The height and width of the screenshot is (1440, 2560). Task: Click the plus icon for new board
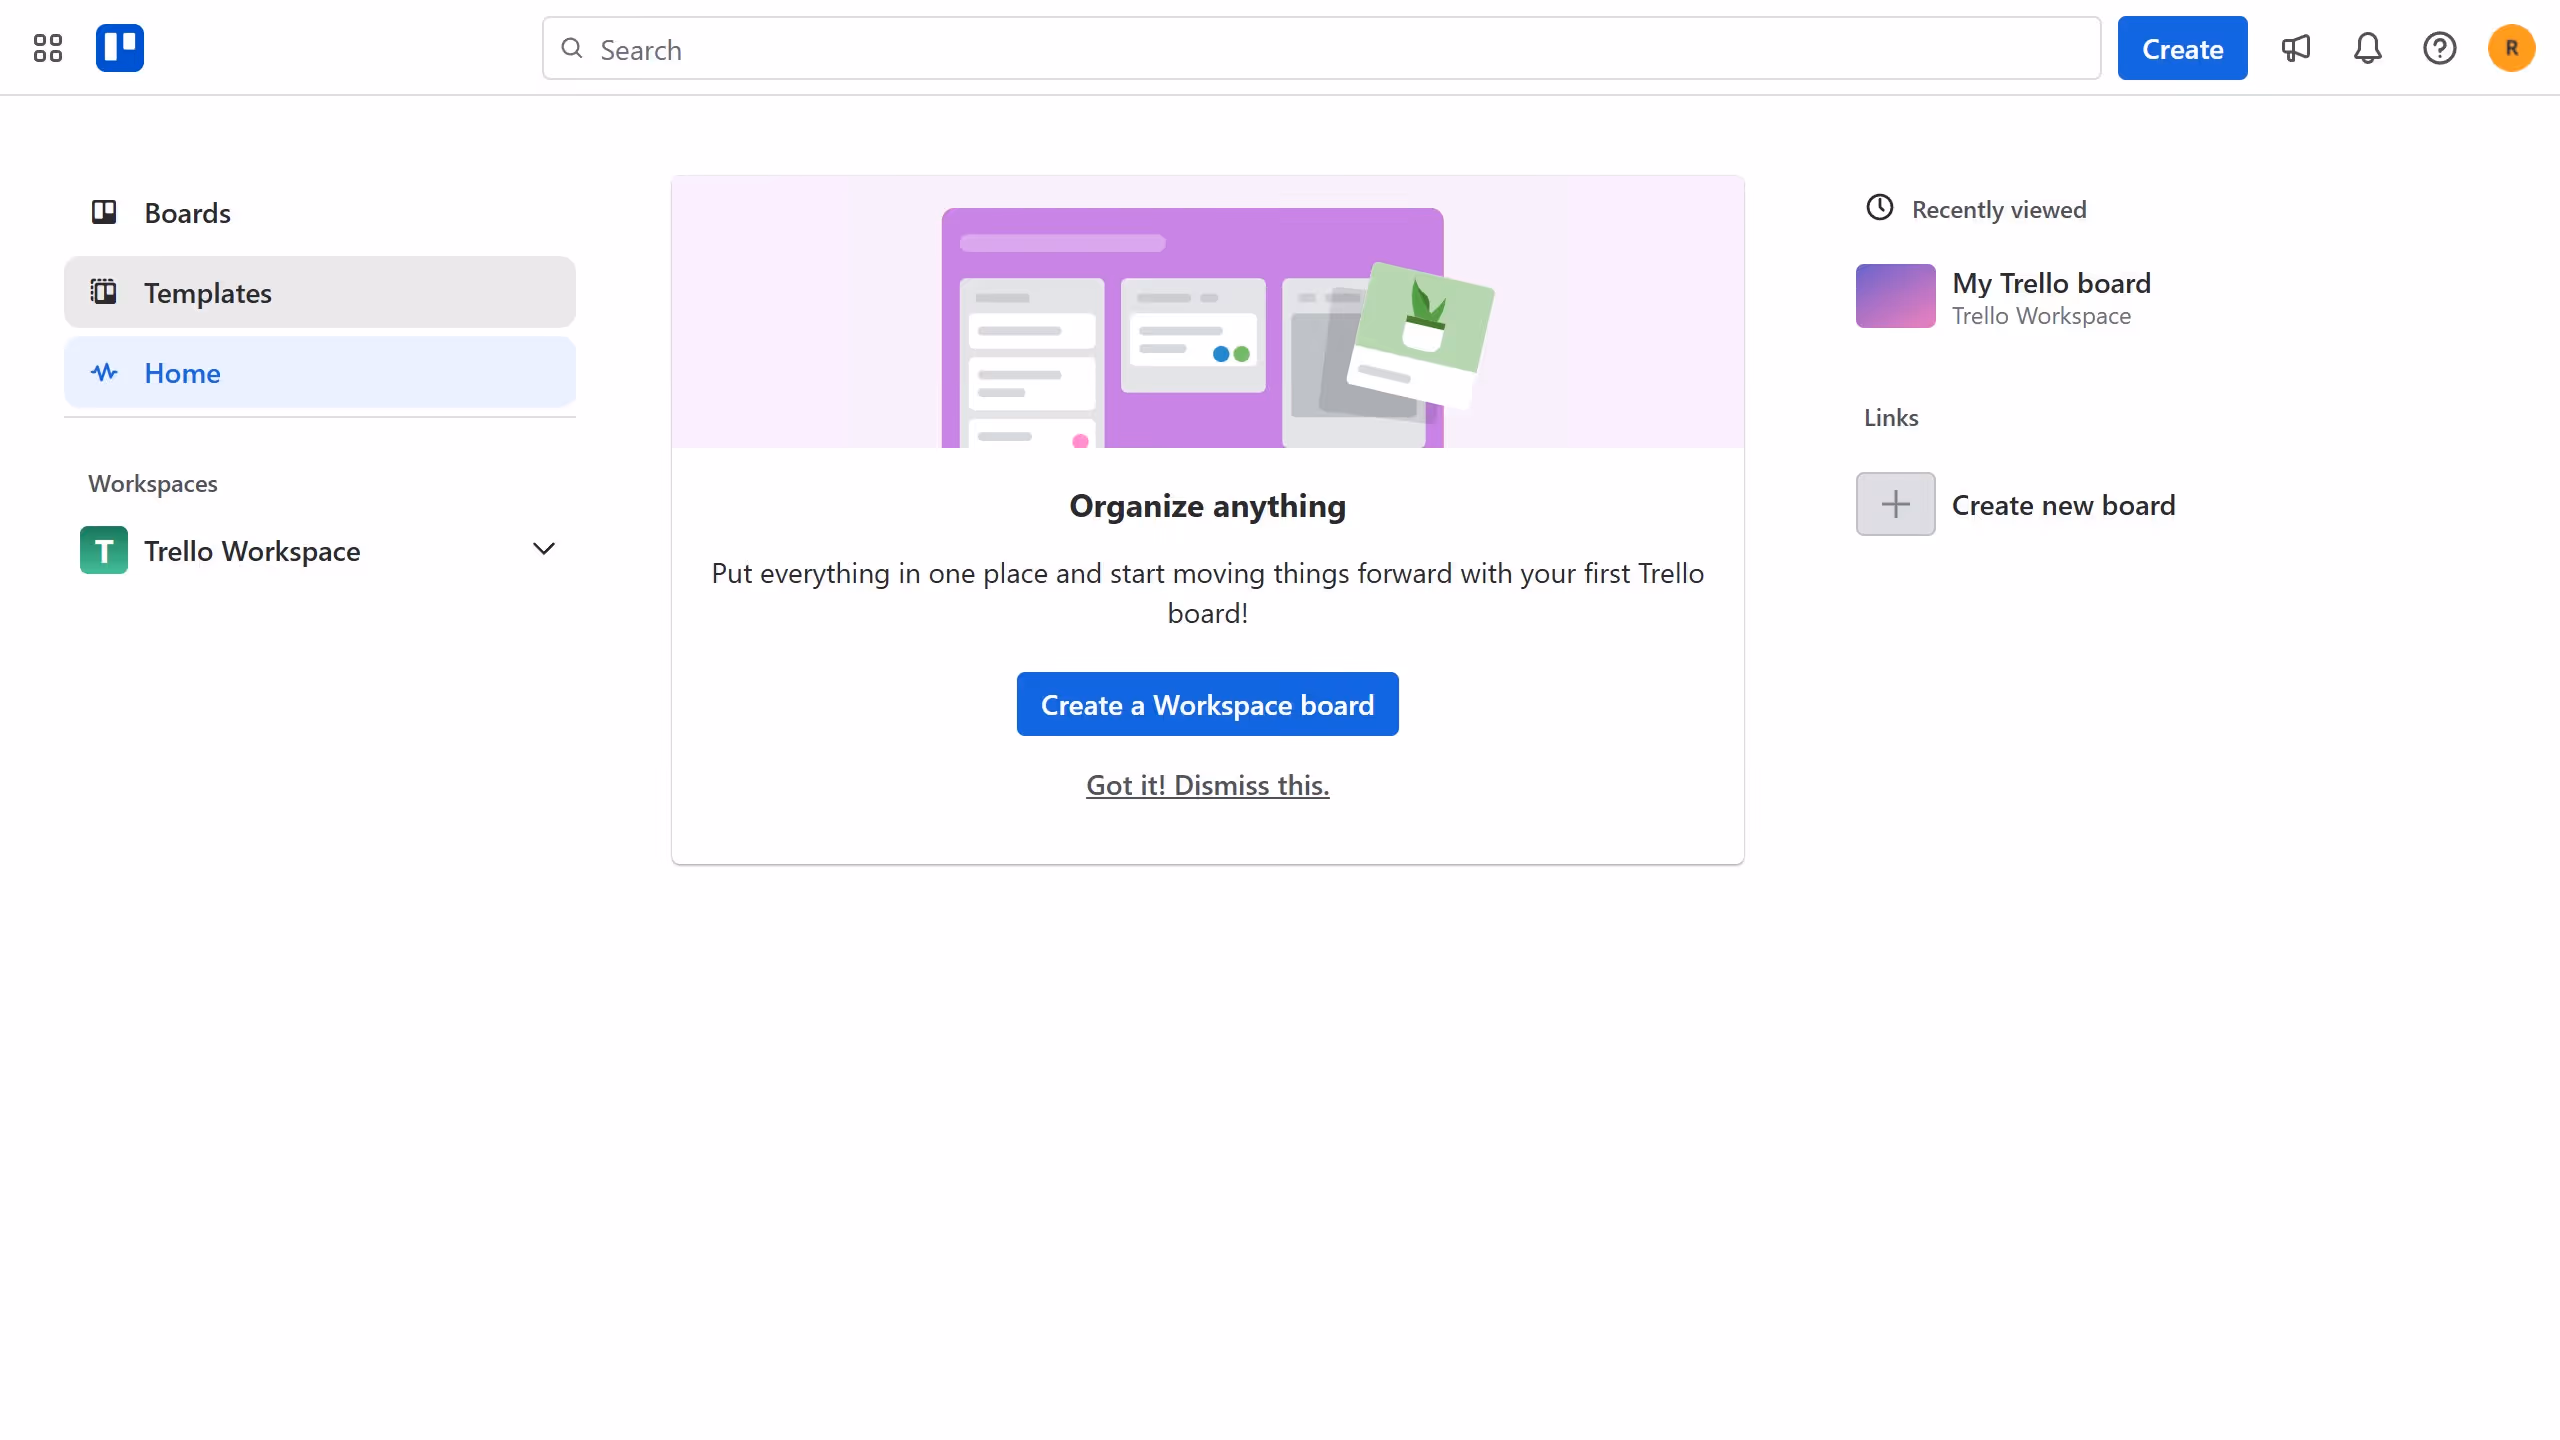point(1896,504)
